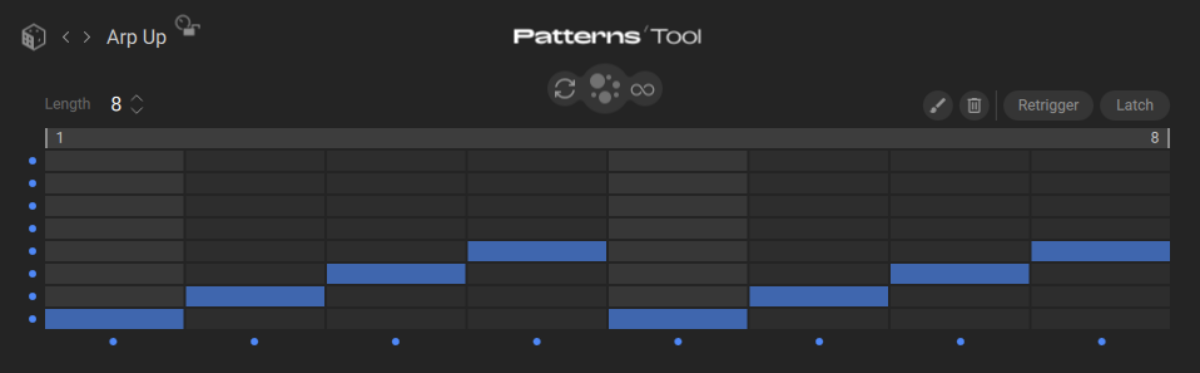The width and height of the screenshot is (1200, 373).
Task: Decrease Length with the down stepper arrow
Action: coord(137,109)
